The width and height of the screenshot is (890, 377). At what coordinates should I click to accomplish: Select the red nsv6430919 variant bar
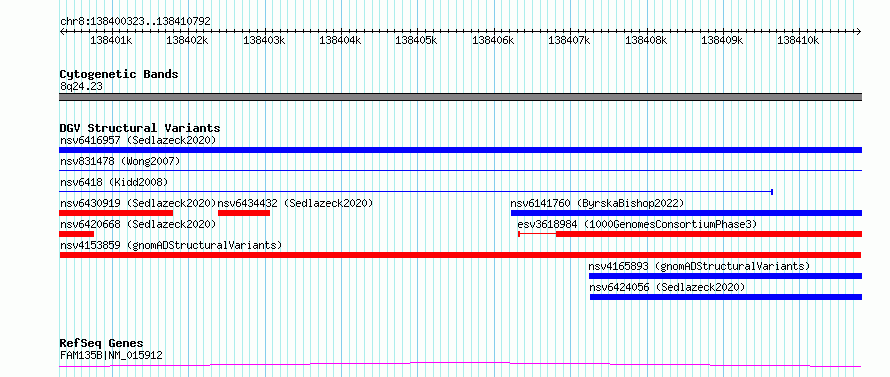pos(116,213)
